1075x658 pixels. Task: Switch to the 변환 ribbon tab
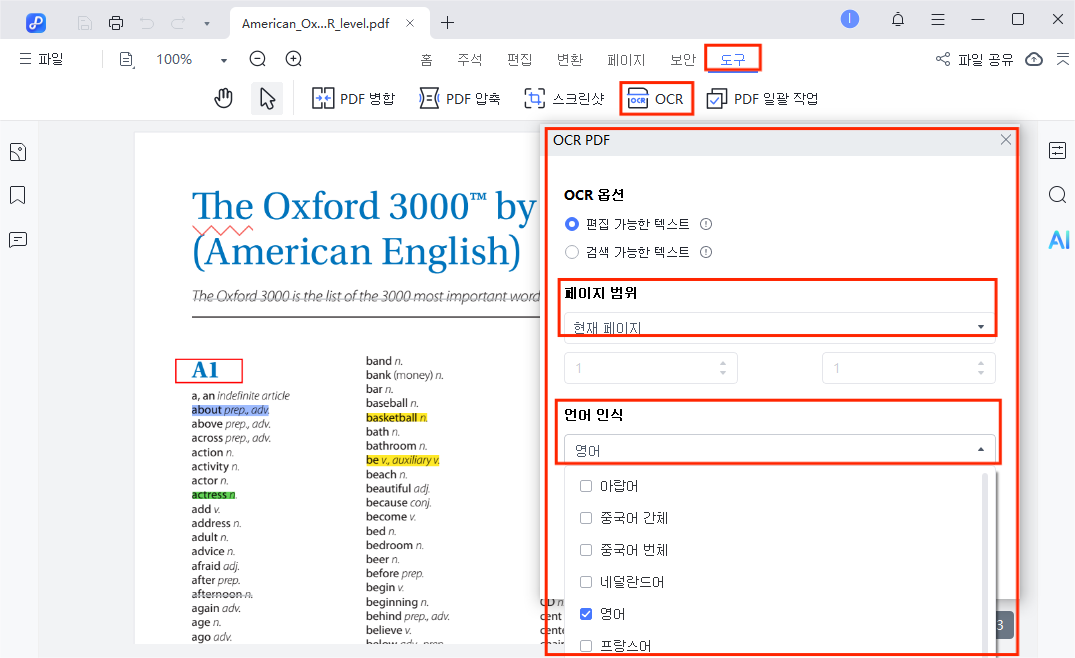[x=570, y=59]
